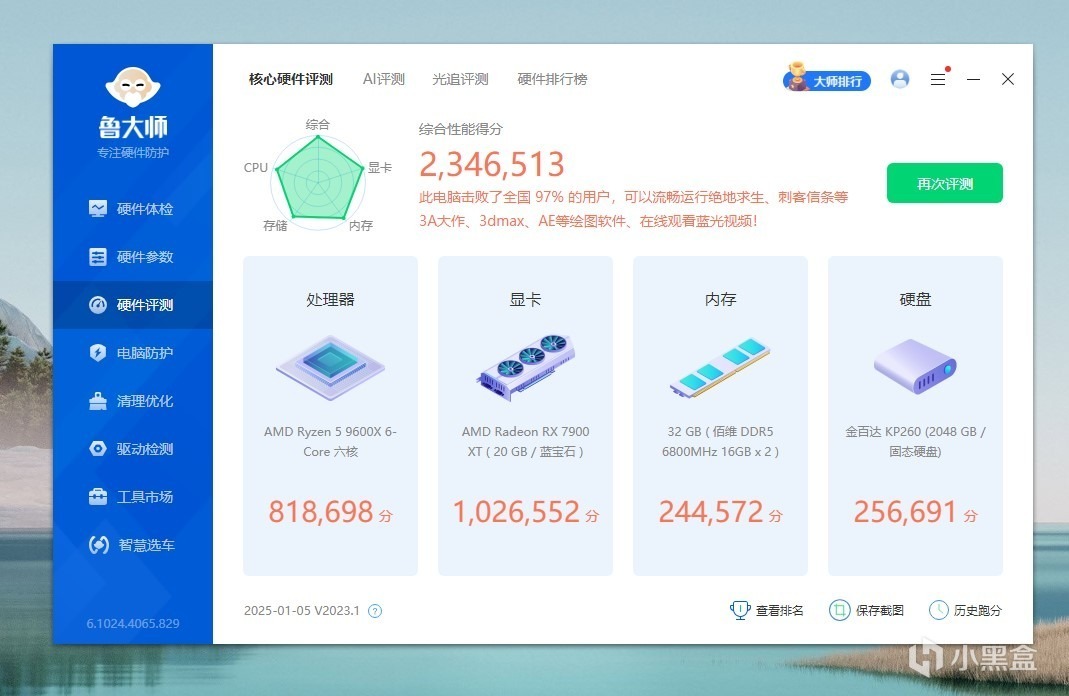The height and width of the screenshot is (696, 1069).
Task: Close the 鲁大师 window
Action: pyautogui.click(x=1008, y=79)
